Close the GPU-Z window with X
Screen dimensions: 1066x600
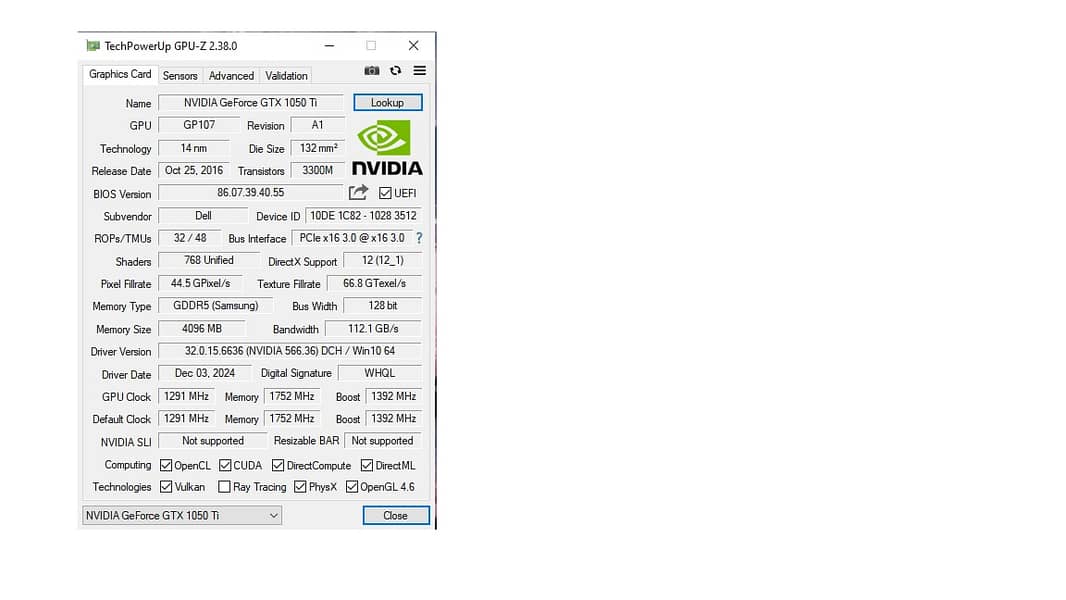coord(413,46)
